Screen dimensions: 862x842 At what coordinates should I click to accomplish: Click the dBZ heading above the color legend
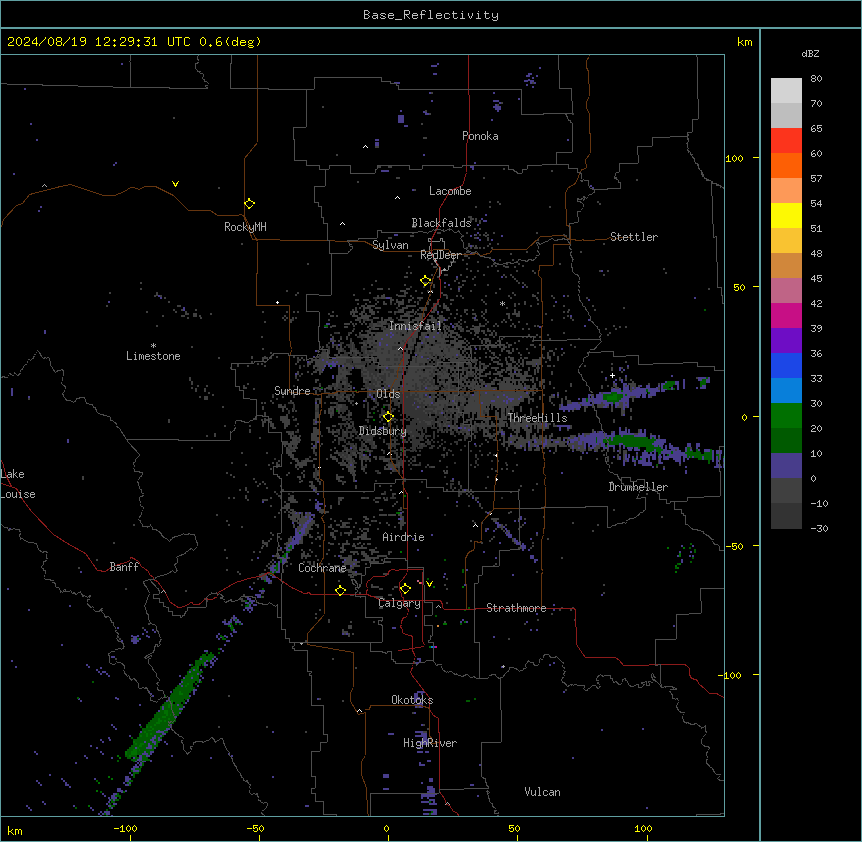pyautogui.click(x=810, y=53)
